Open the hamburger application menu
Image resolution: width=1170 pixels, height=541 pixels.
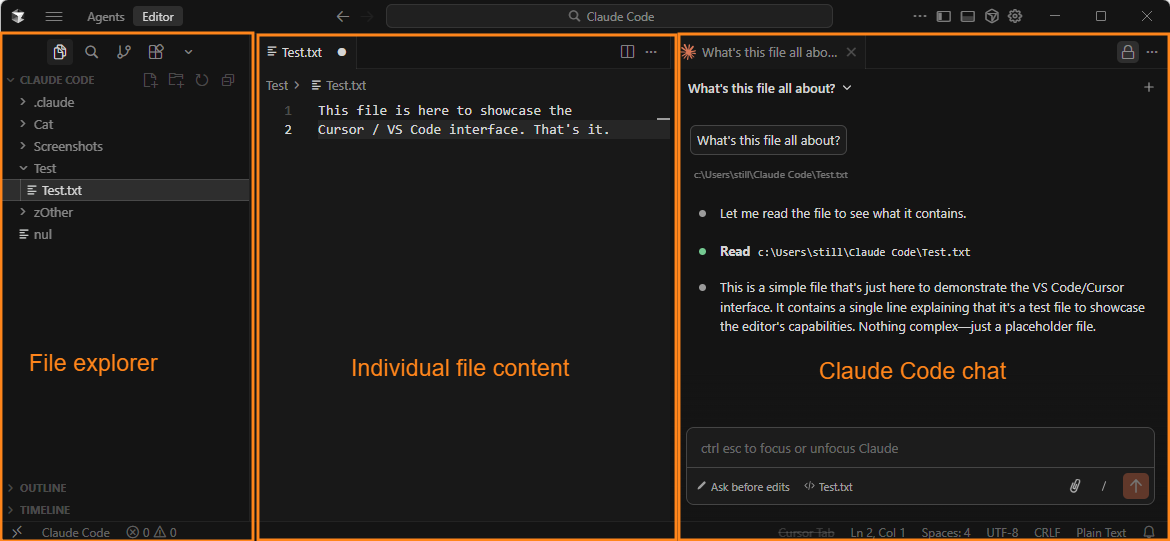click(x=54, y=16)
